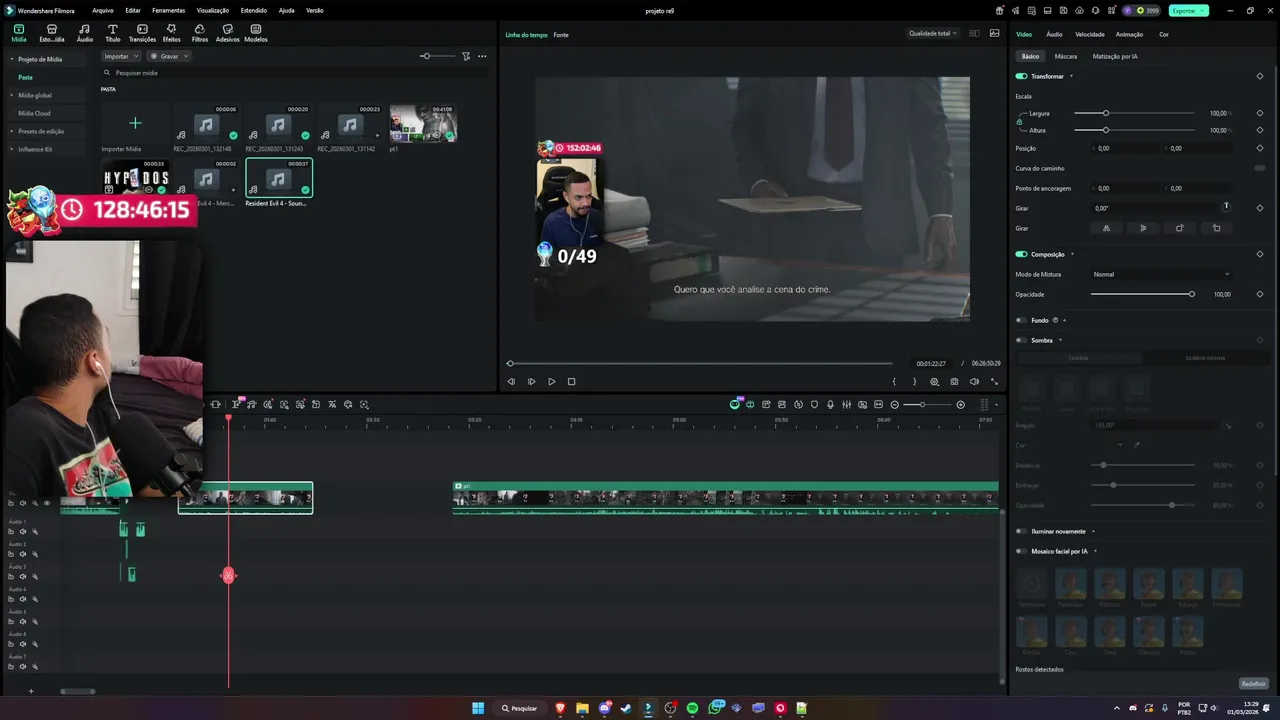Expand the Mídia global item
This screenshot has height=720, width=1280.
tap(12, 95)
